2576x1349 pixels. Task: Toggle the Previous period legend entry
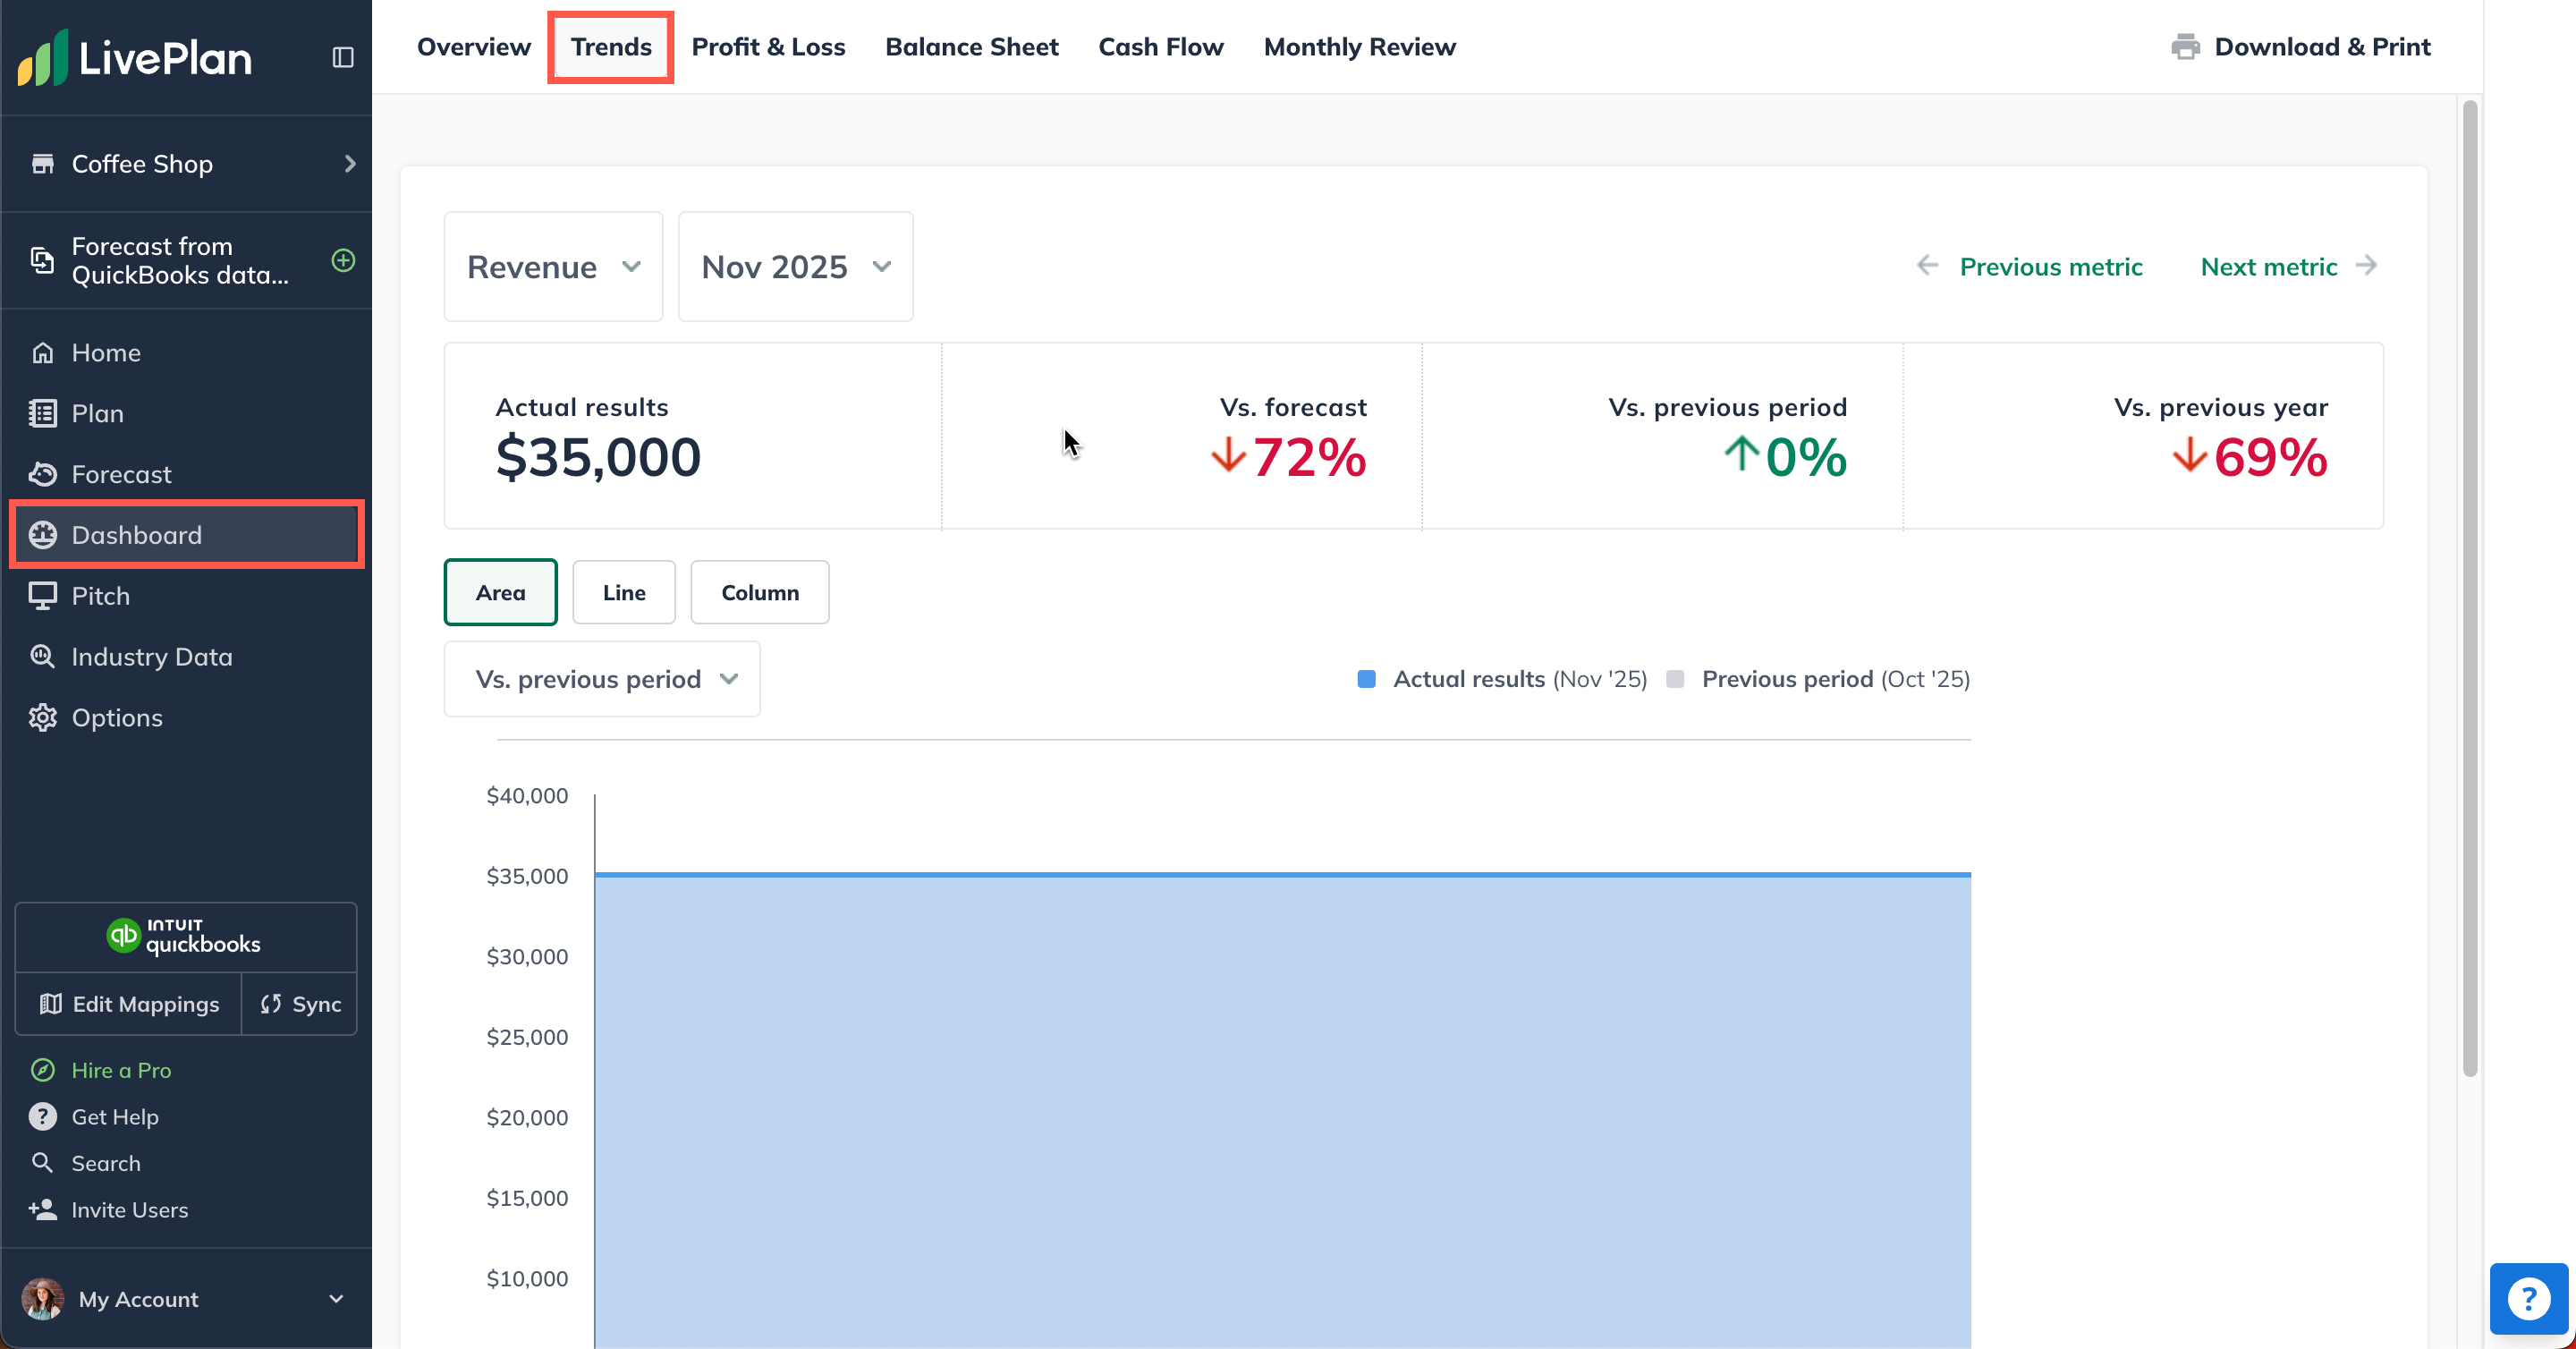pyautogui.click(x=1788, y=678)
